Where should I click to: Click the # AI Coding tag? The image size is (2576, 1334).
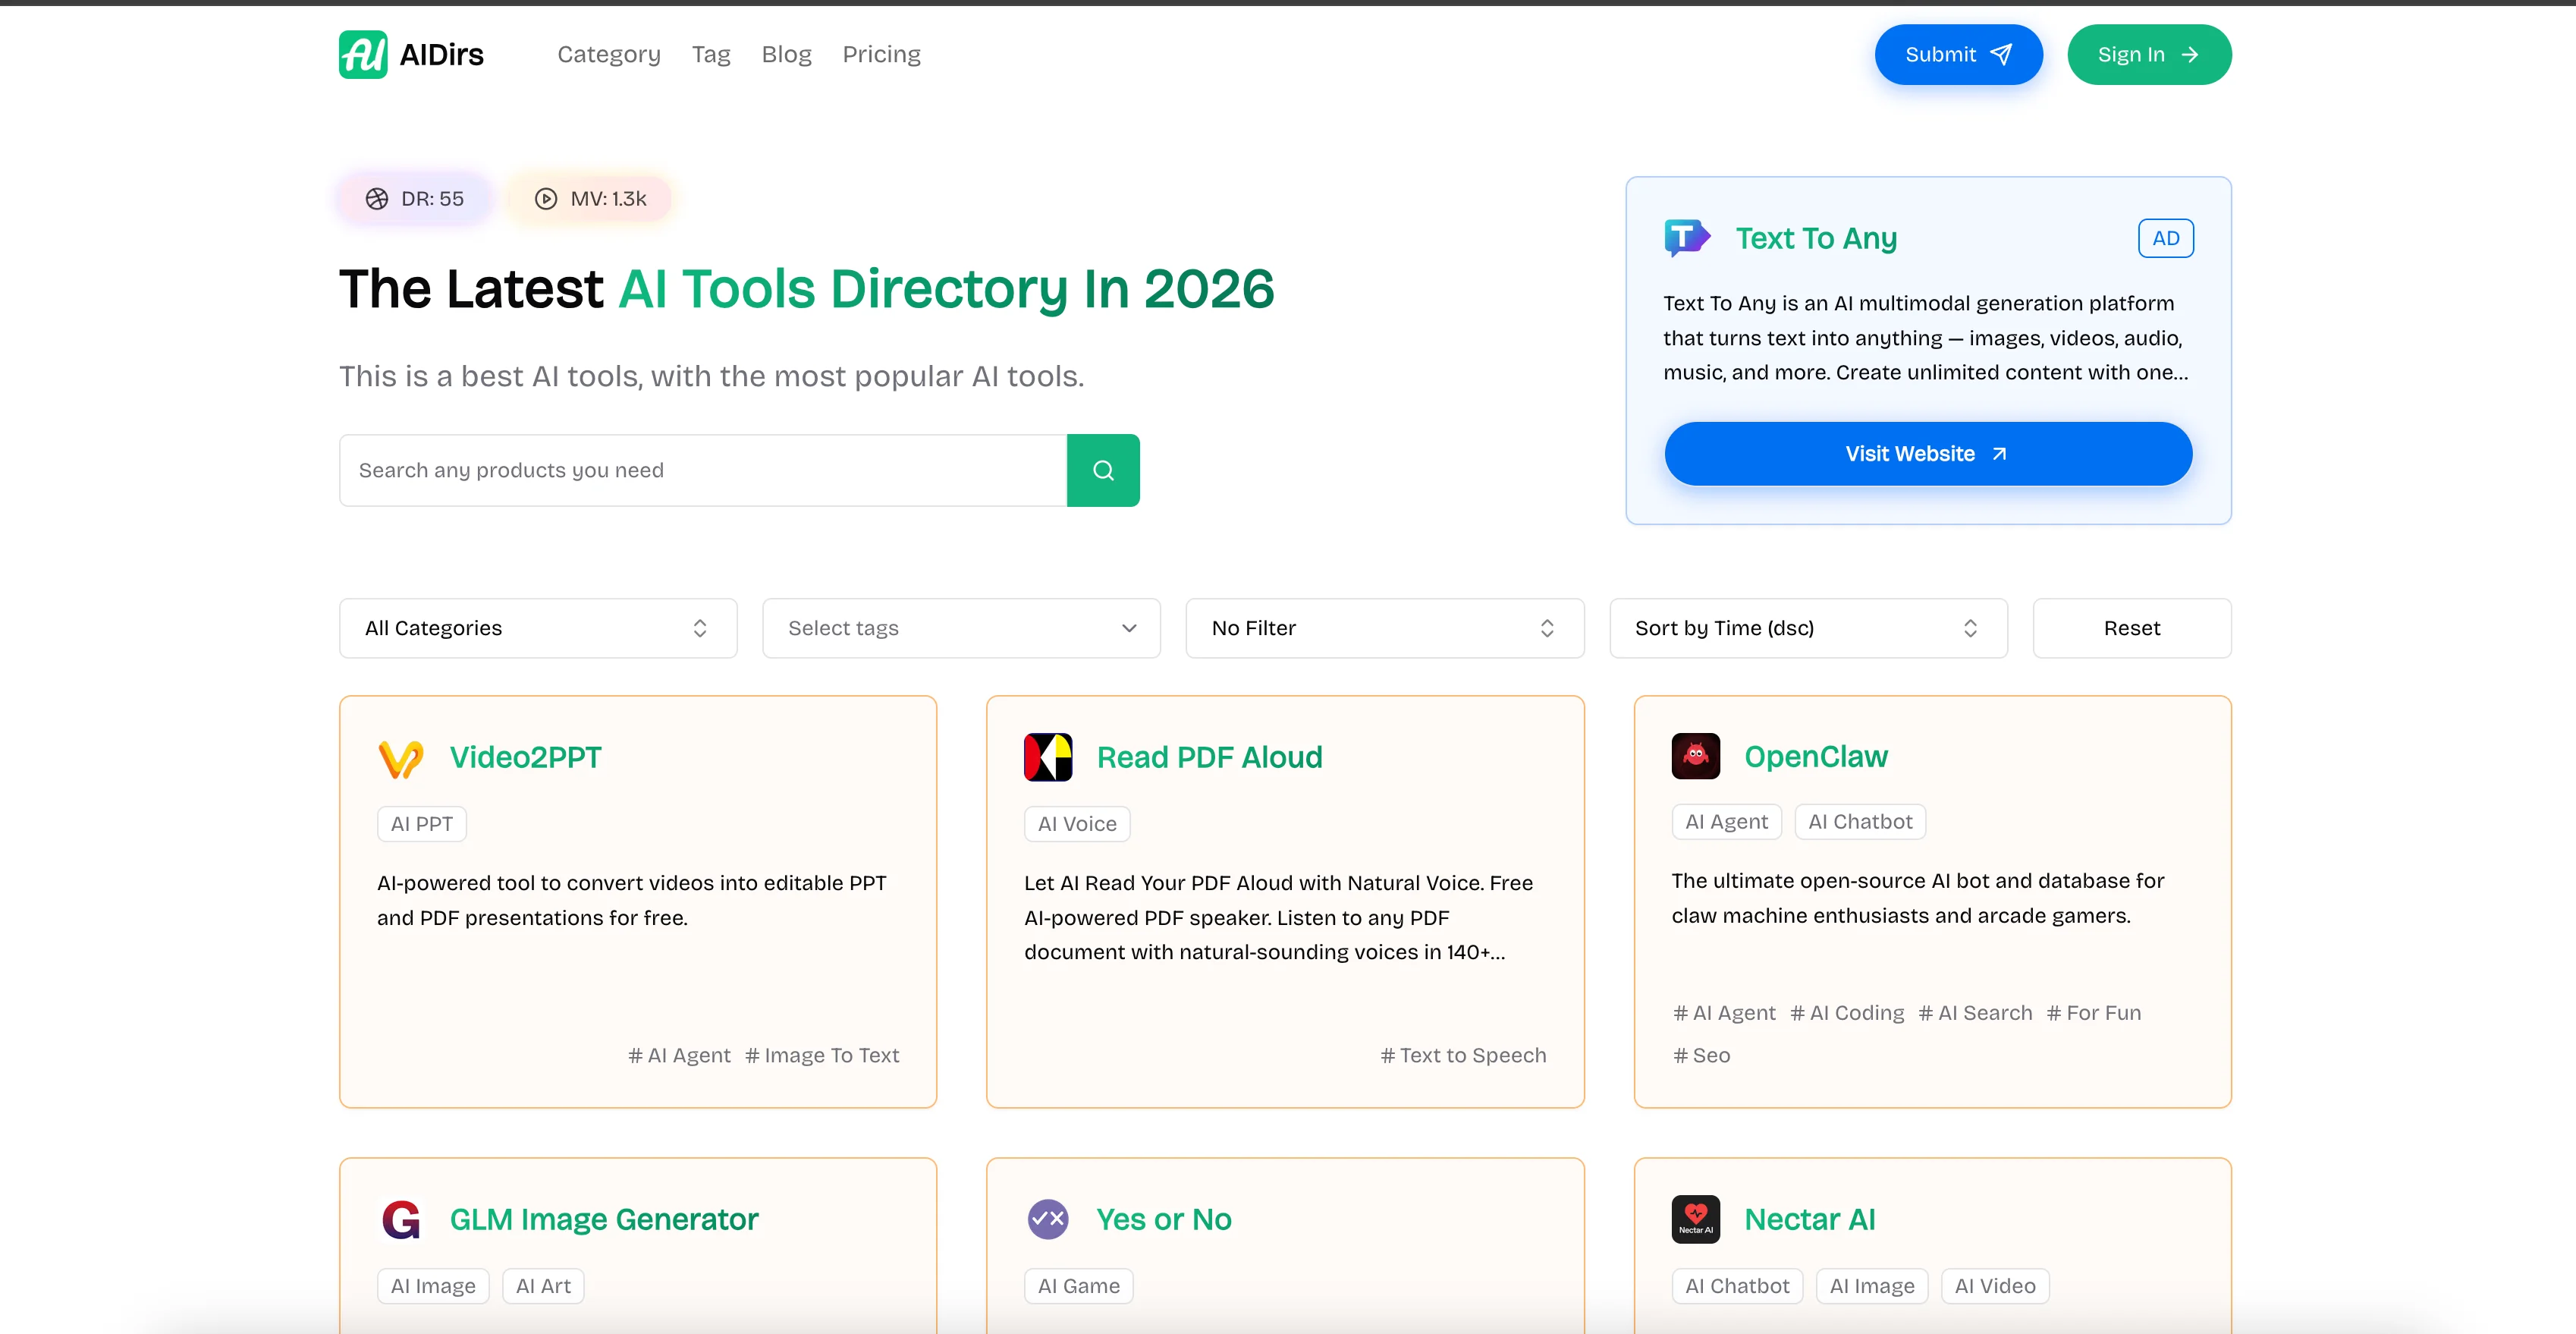pyautogui.click(x=1847, y=1013)
